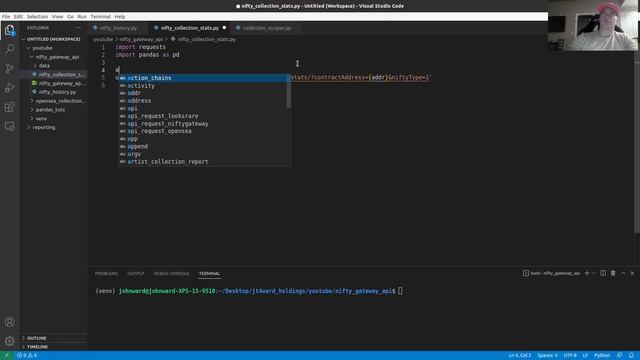
Task: Choose api_request_looksrare suggestion
Action: (x=203, y=116)
